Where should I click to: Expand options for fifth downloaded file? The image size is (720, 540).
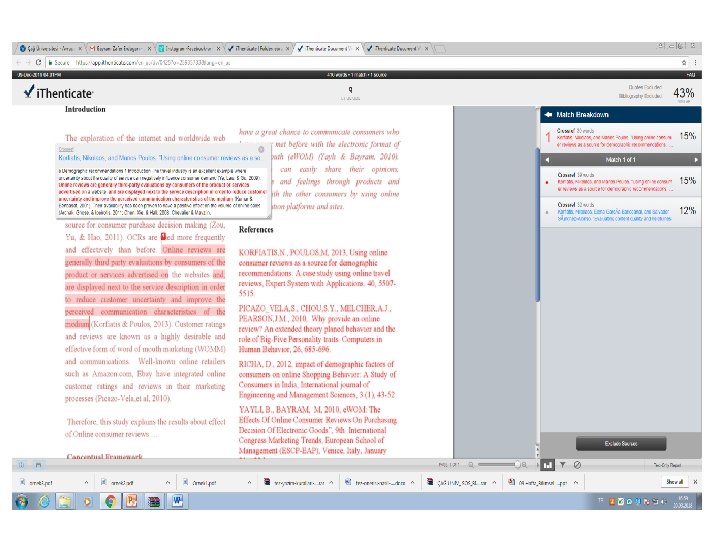tap(412, 483)
